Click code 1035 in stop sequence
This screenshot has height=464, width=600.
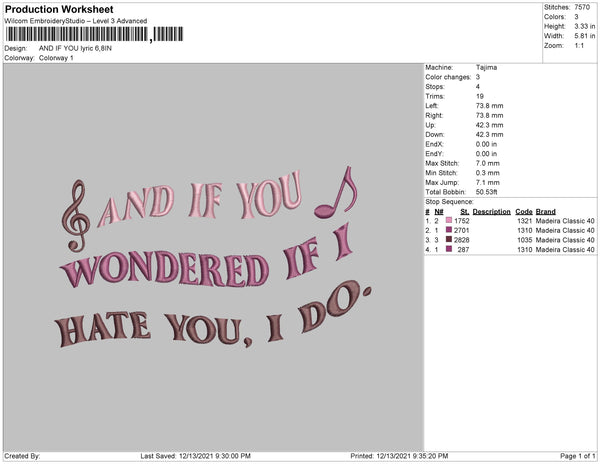pos(524,240)
